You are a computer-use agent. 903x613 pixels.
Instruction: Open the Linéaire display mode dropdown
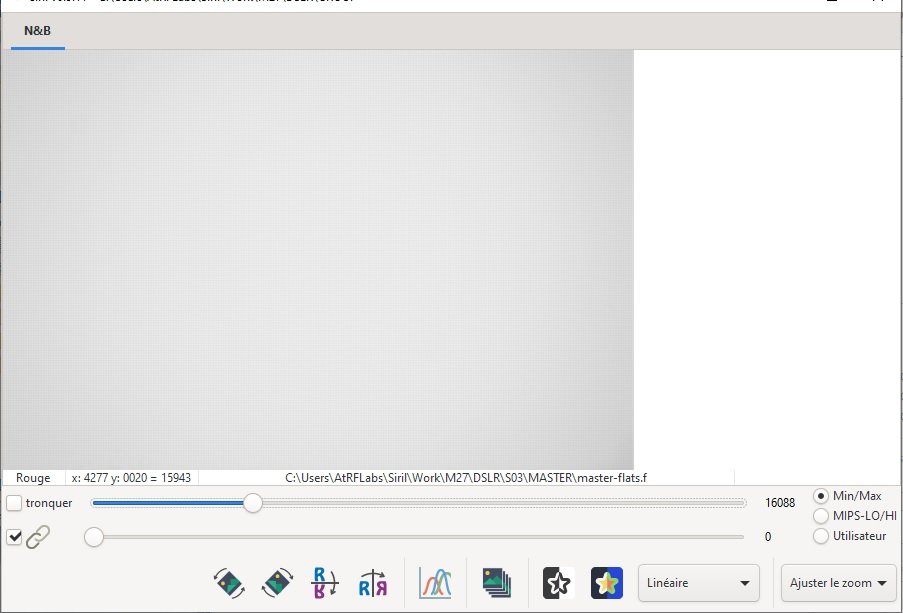(699, 583)
